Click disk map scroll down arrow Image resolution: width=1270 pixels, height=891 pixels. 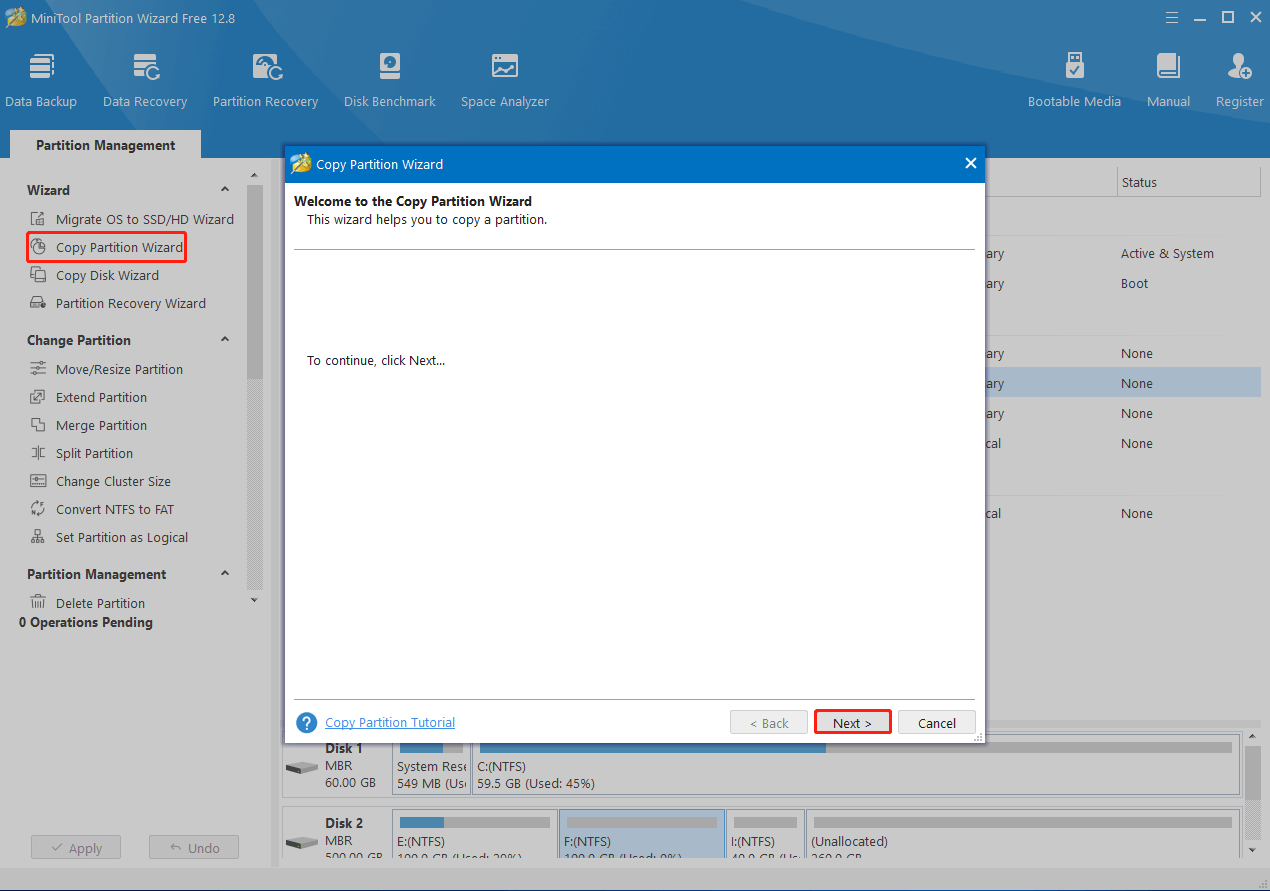(x=1252, y=849)
